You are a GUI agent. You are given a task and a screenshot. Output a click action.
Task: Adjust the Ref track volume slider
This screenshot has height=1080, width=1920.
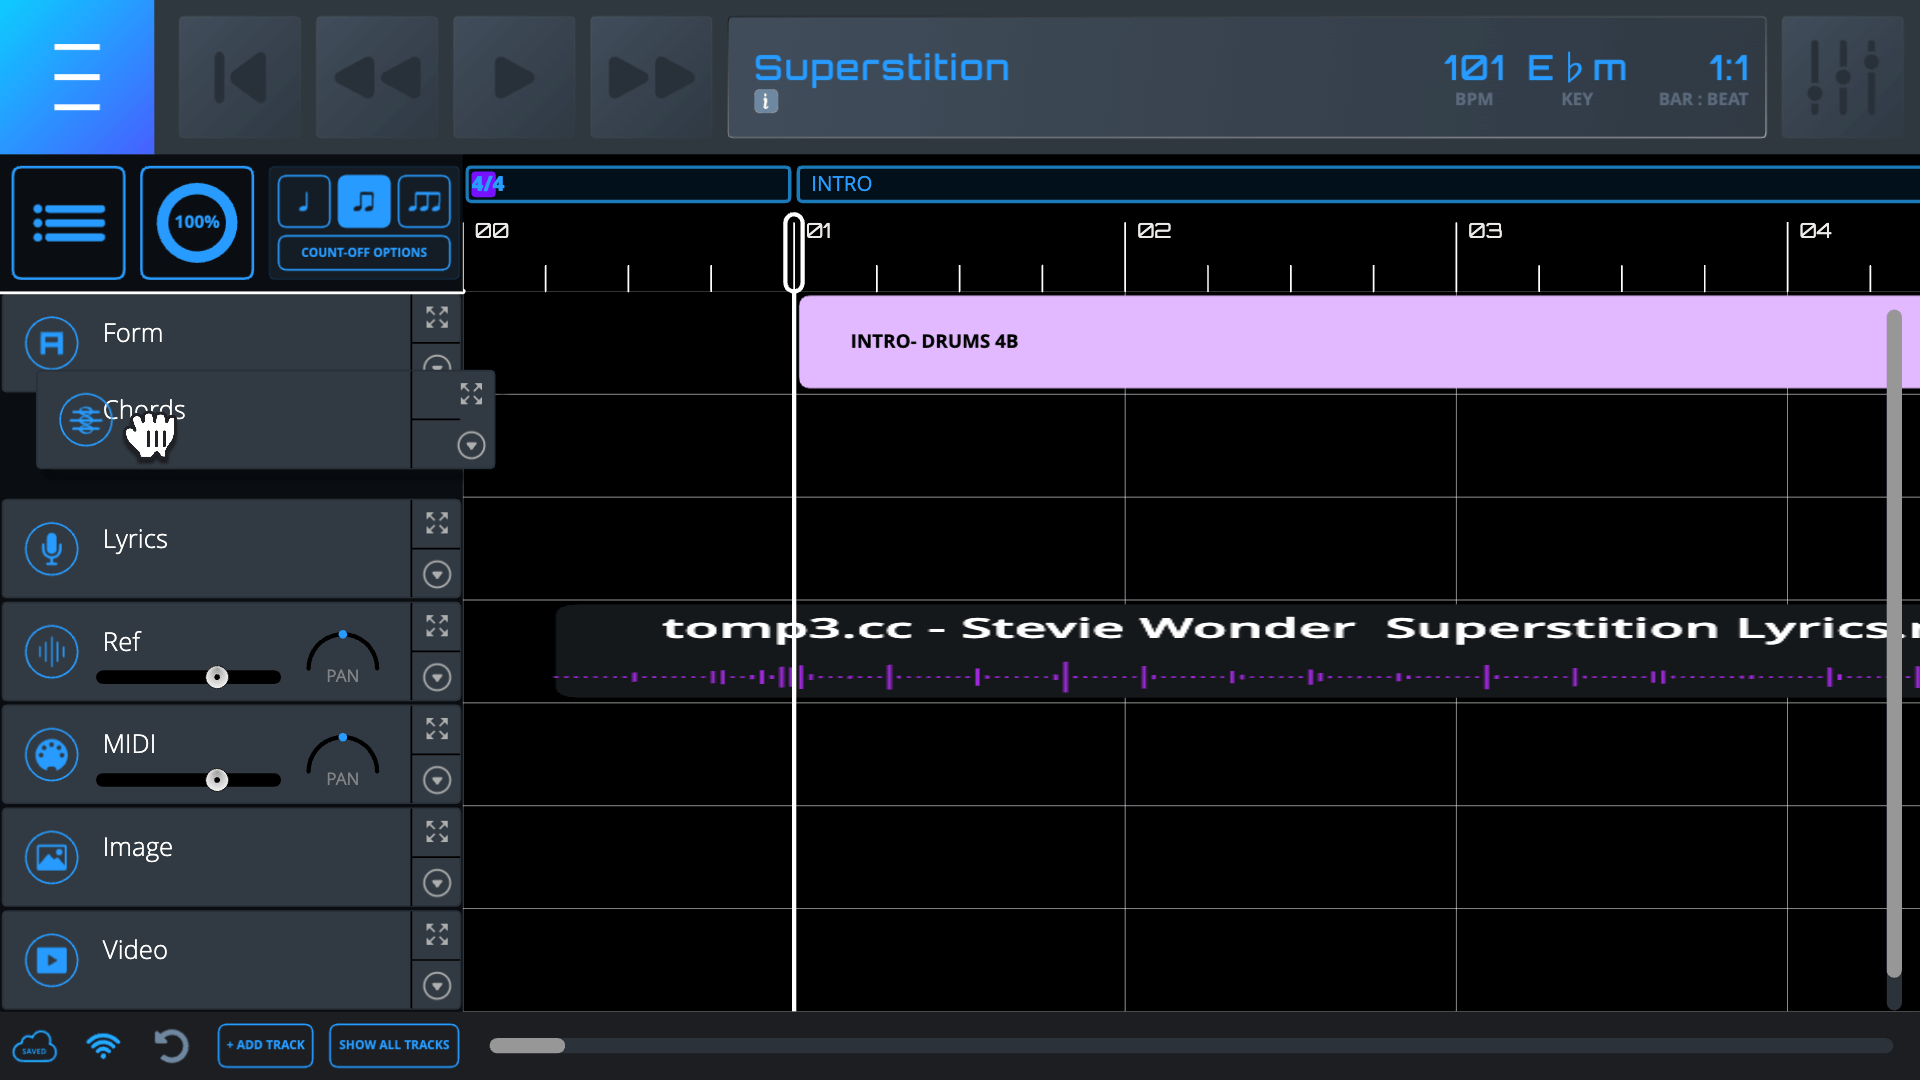coord(218,677)
